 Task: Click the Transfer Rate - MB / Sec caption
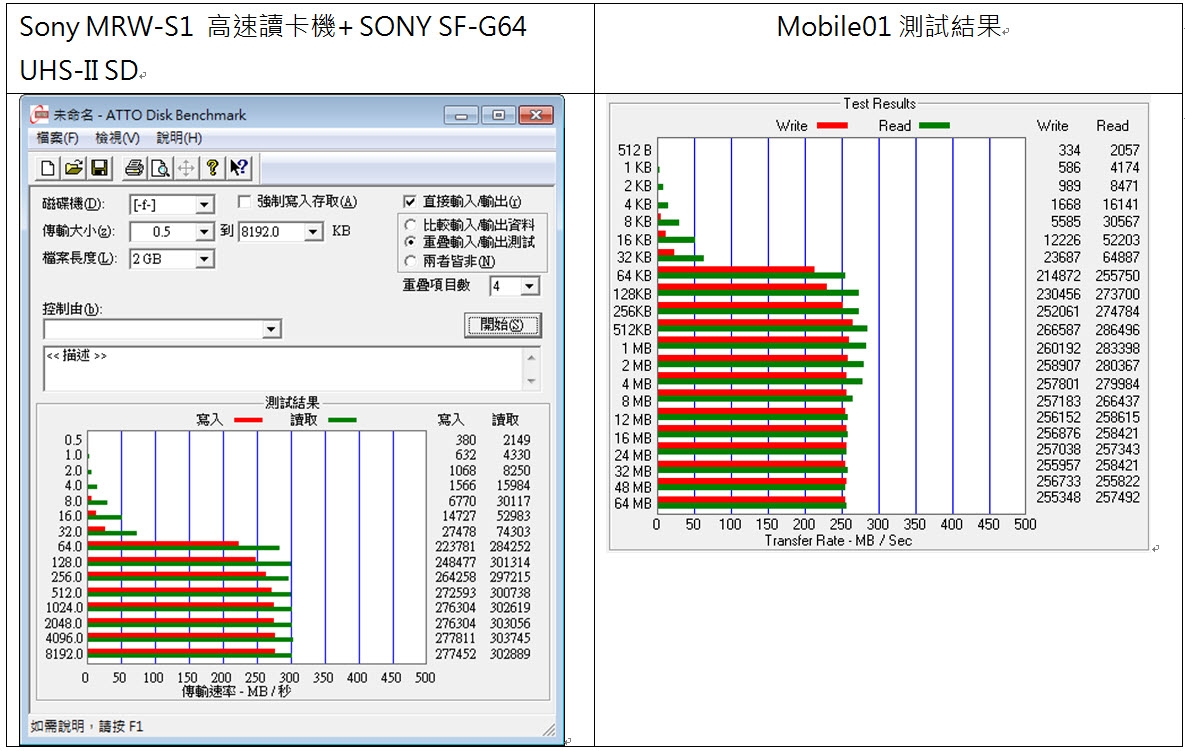point(838,541)
